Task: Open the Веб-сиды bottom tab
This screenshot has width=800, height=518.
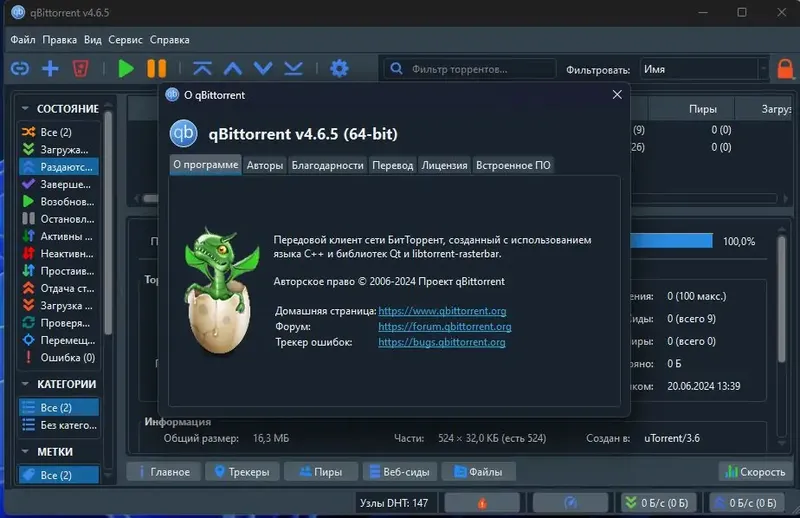Action: point(399,472)
